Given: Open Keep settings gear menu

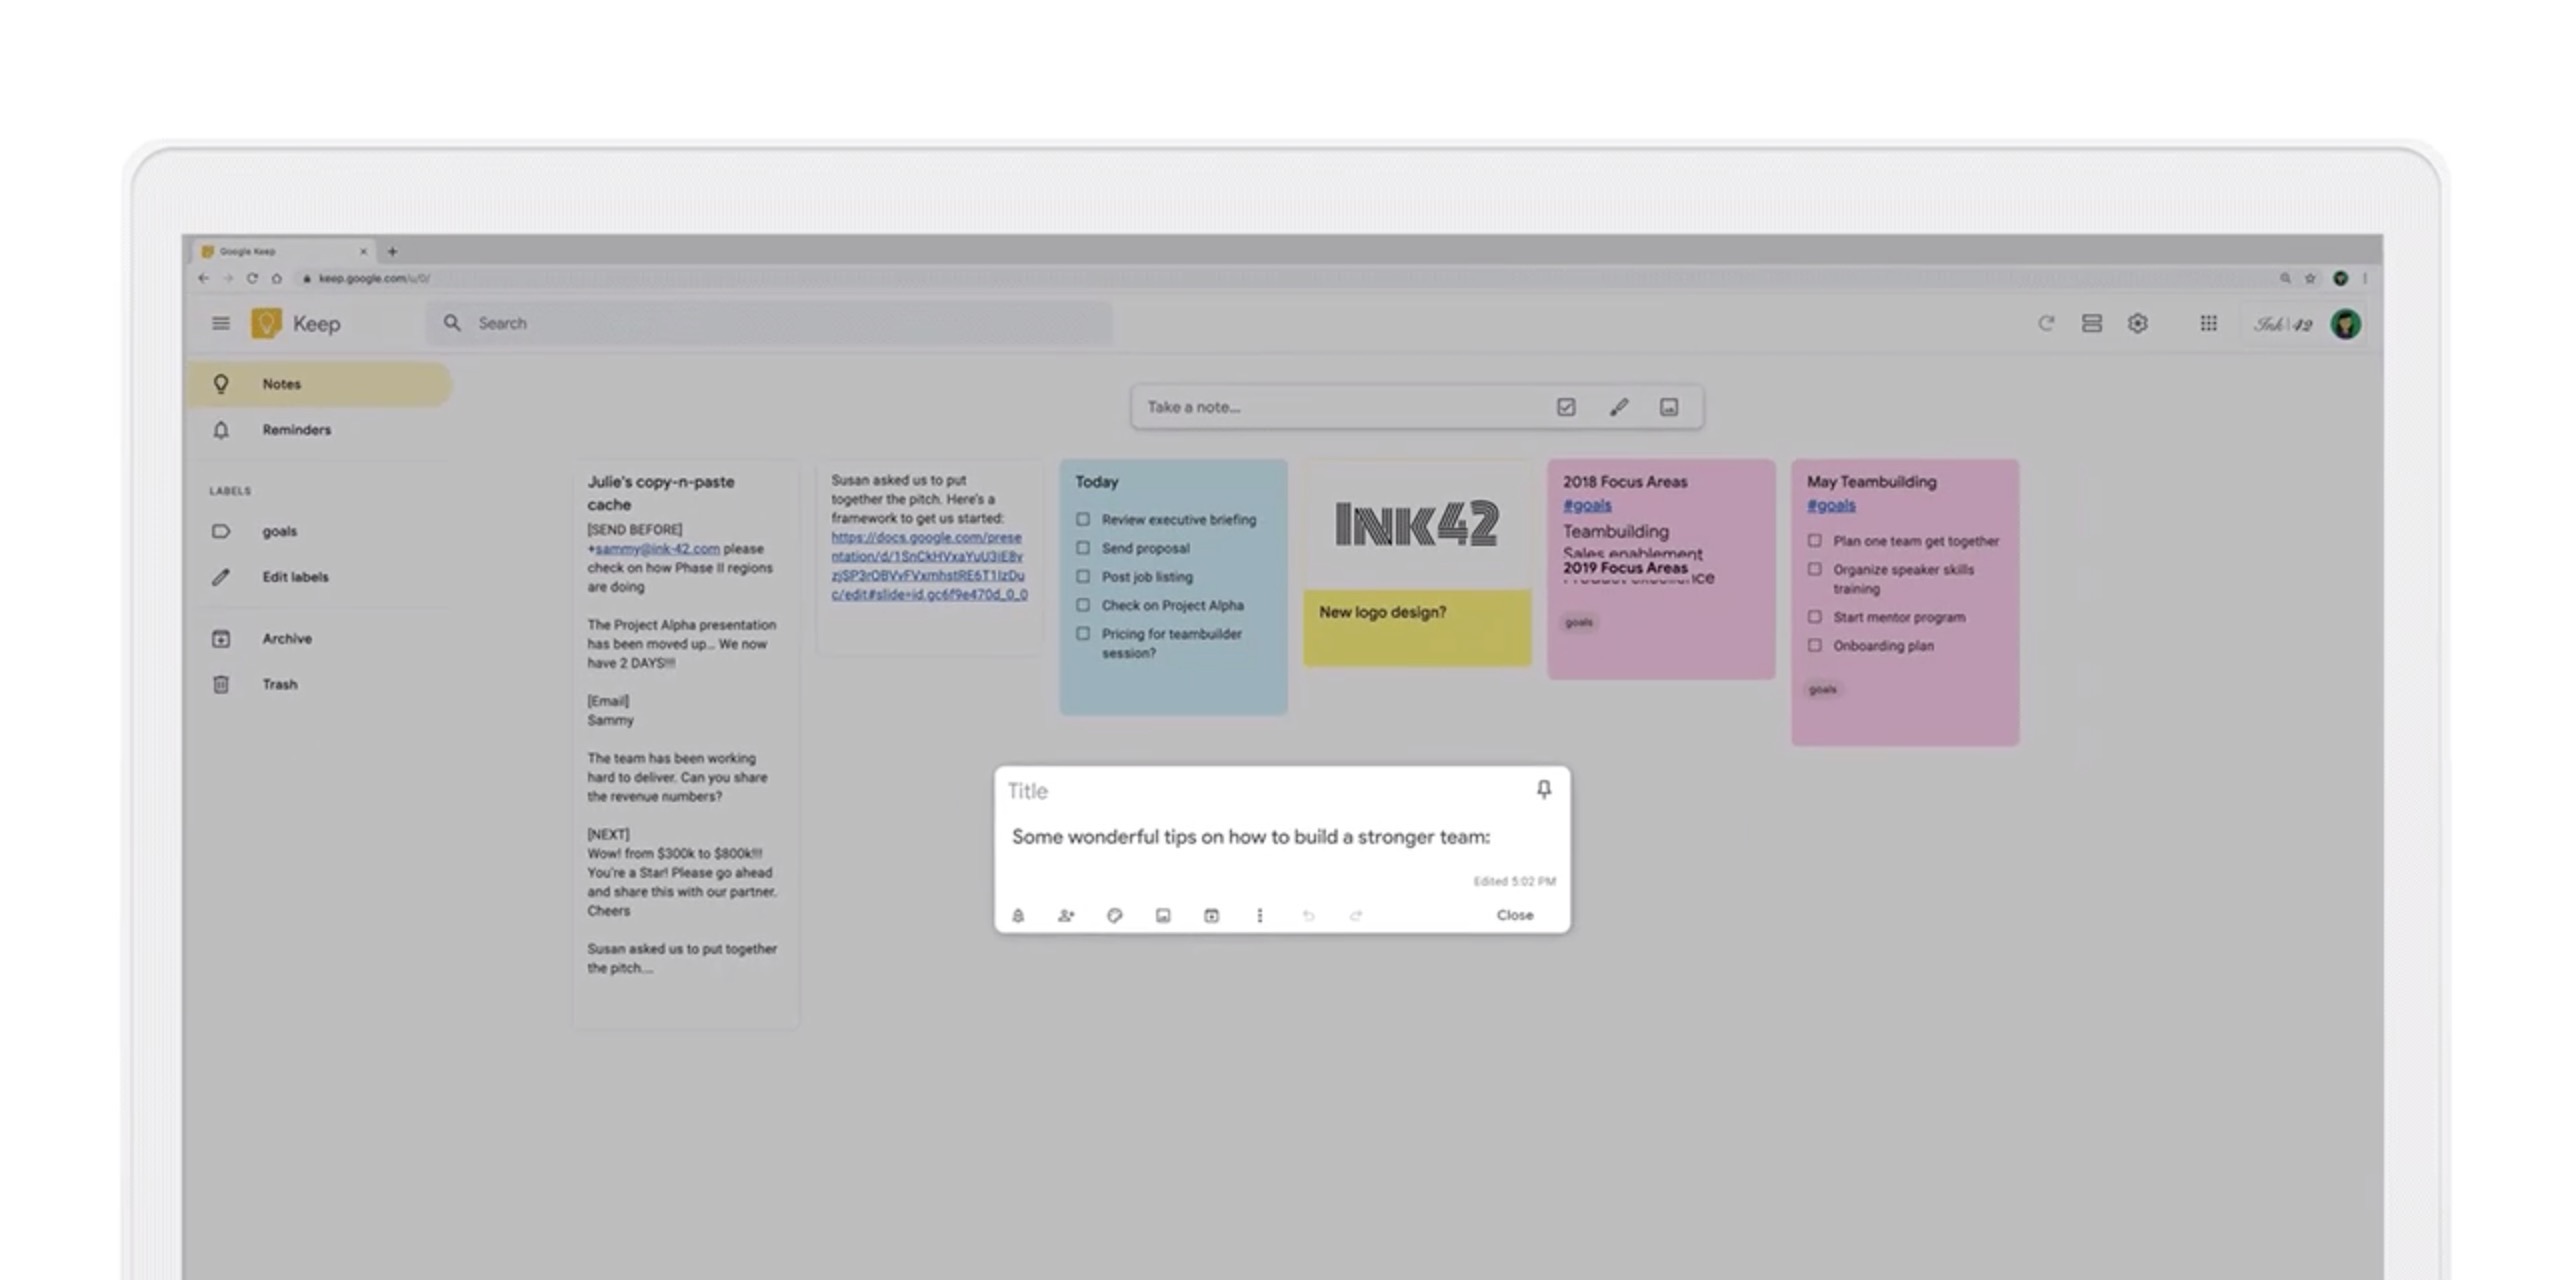Looking at the screenshot, I should tap(2140, 323).
